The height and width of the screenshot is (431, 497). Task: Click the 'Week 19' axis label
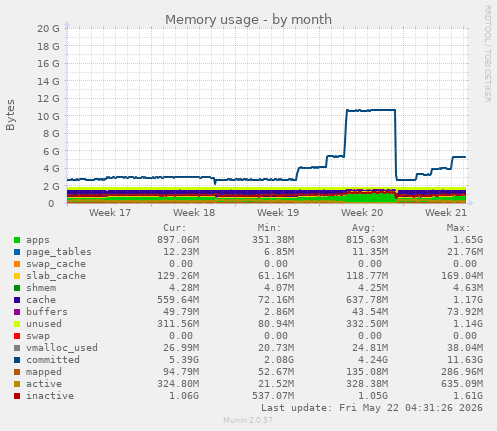click(278, 213)
